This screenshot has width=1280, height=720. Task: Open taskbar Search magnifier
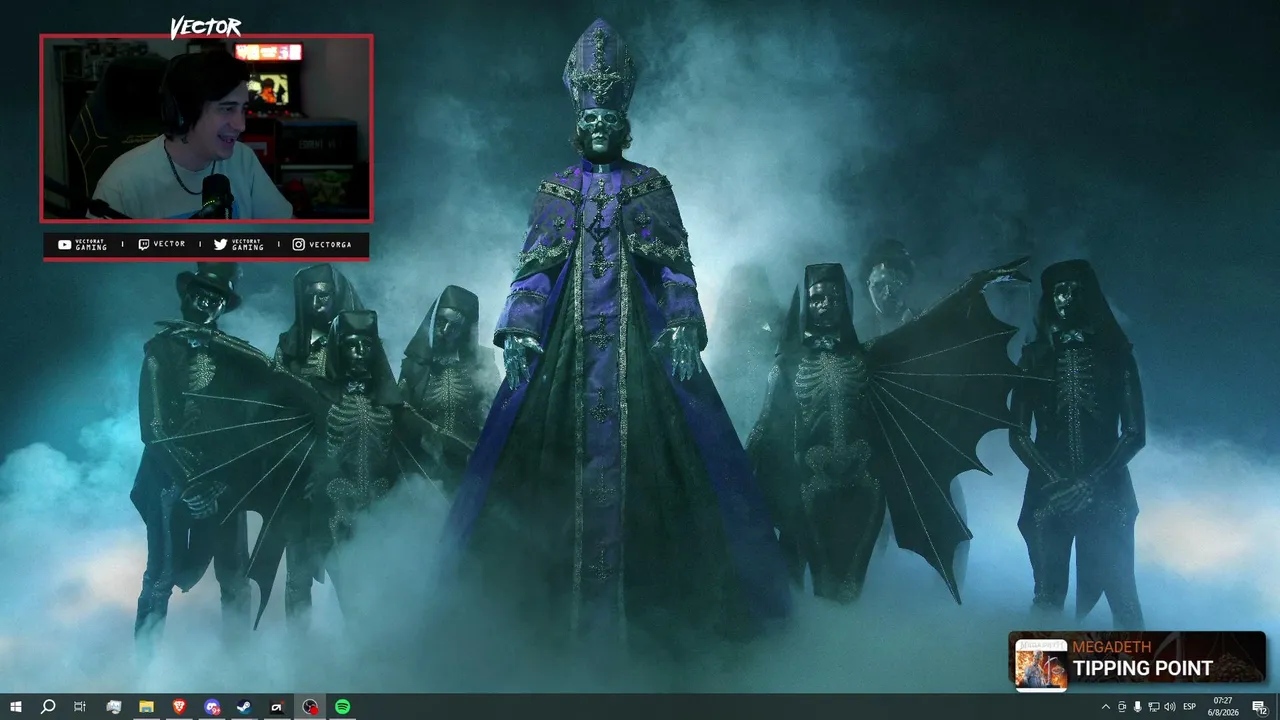[48, 707]
